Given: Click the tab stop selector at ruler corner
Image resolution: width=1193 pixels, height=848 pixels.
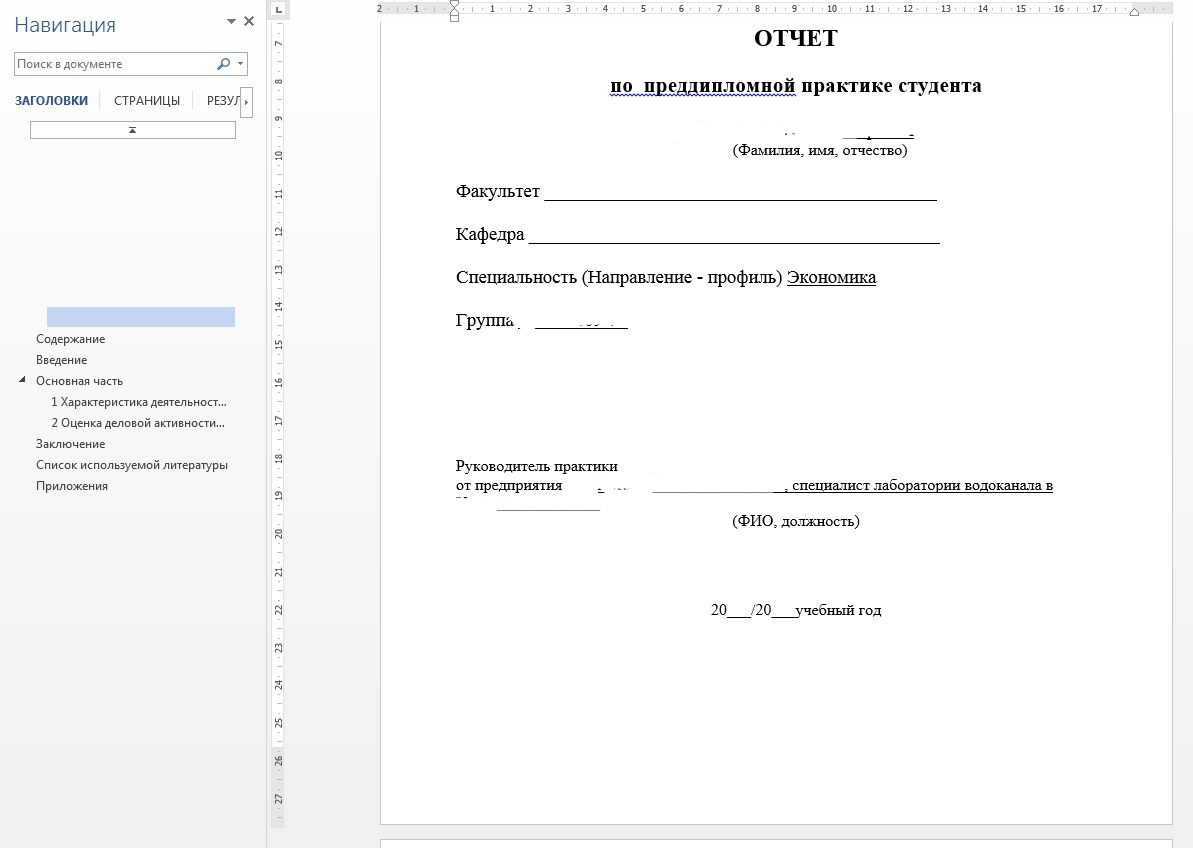Looking at the screenshot, I should click(x=279, y=9).
